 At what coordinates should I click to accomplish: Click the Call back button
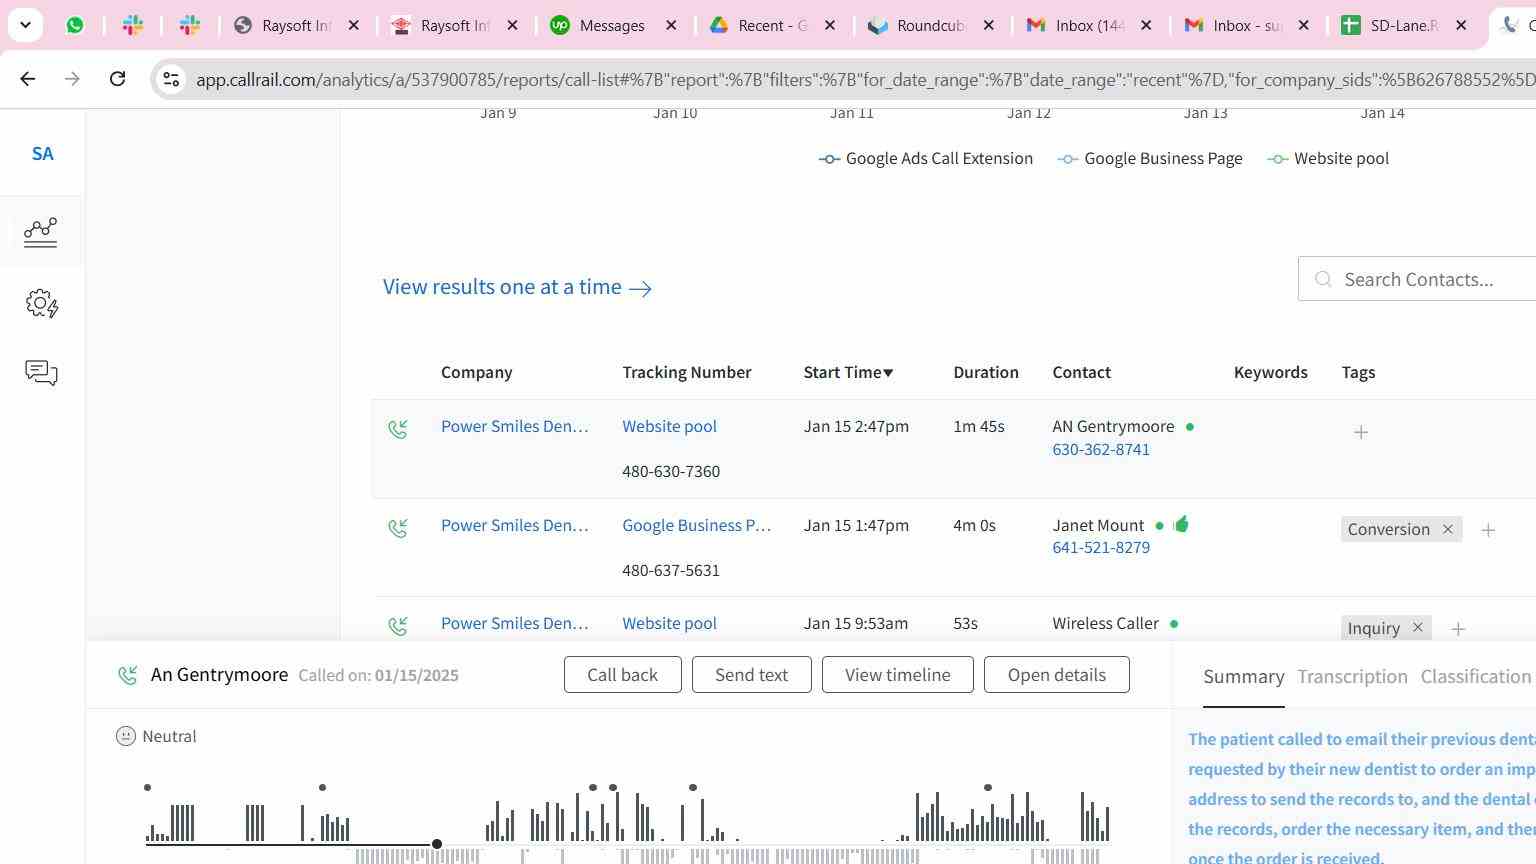click(622, 675)
